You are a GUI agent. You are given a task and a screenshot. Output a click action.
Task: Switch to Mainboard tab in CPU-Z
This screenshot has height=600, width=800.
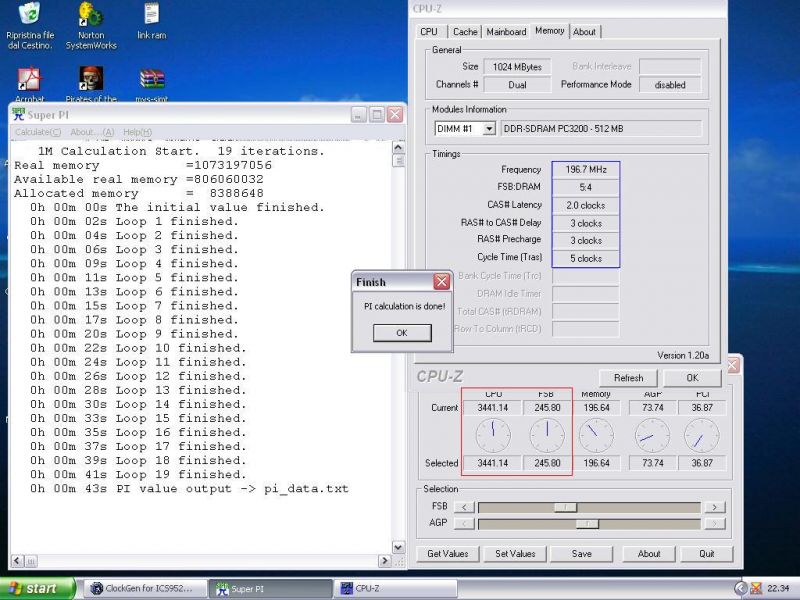tap(506, 32)
